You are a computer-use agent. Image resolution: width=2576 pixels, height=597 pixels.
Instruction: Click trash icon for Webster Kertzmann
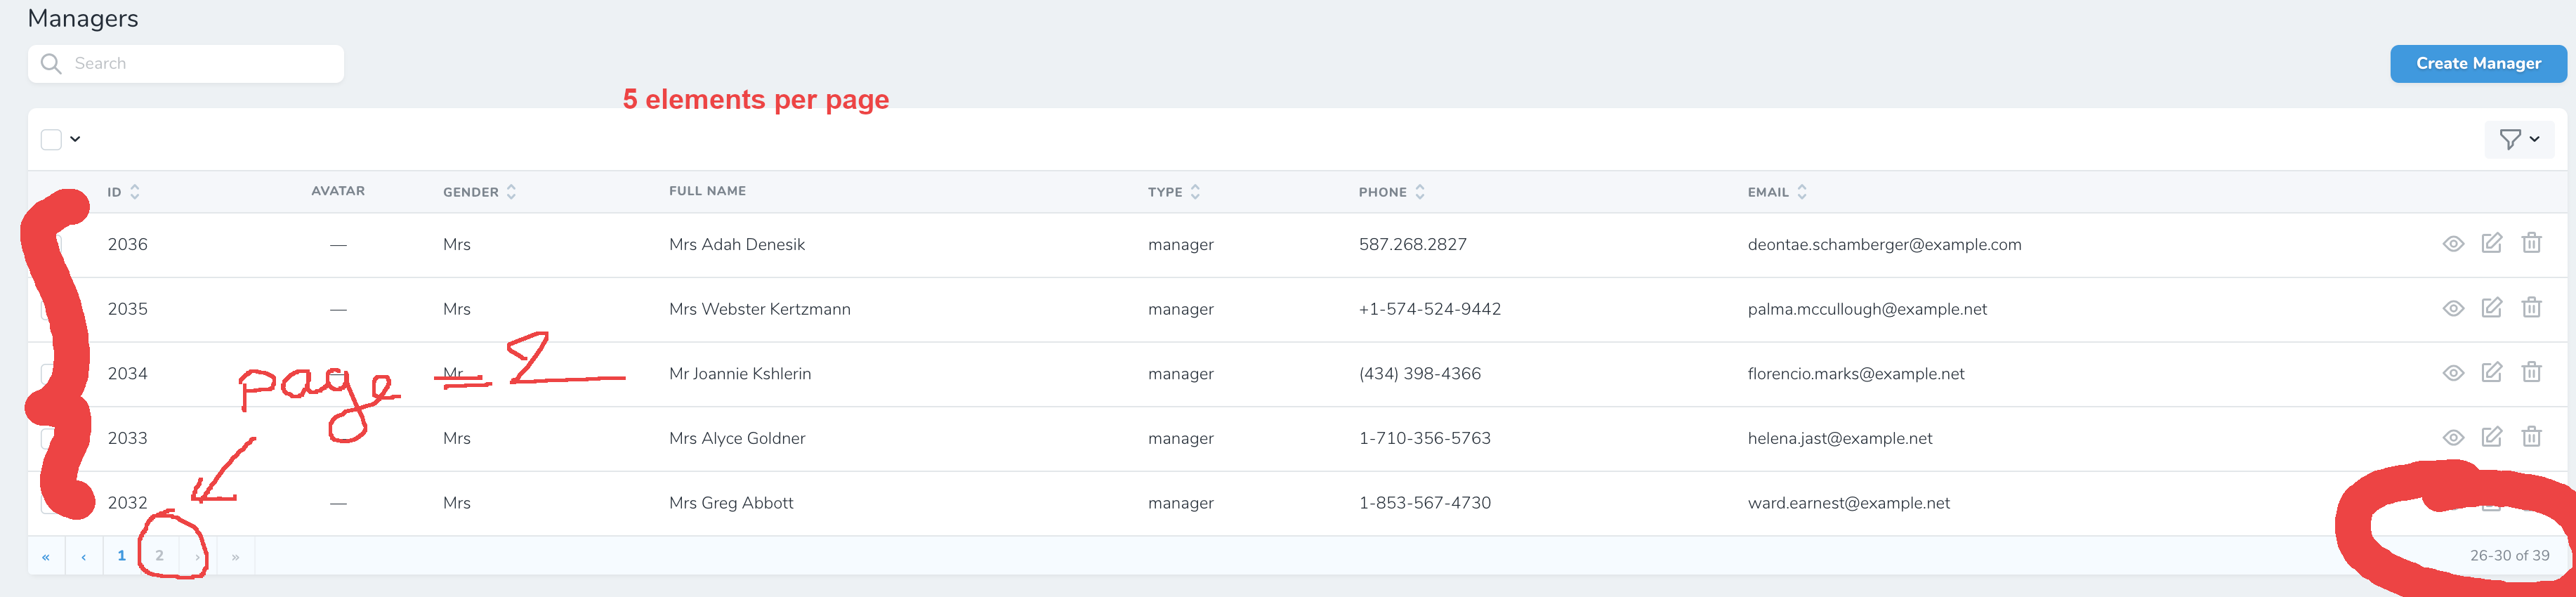coord(2531,308)
